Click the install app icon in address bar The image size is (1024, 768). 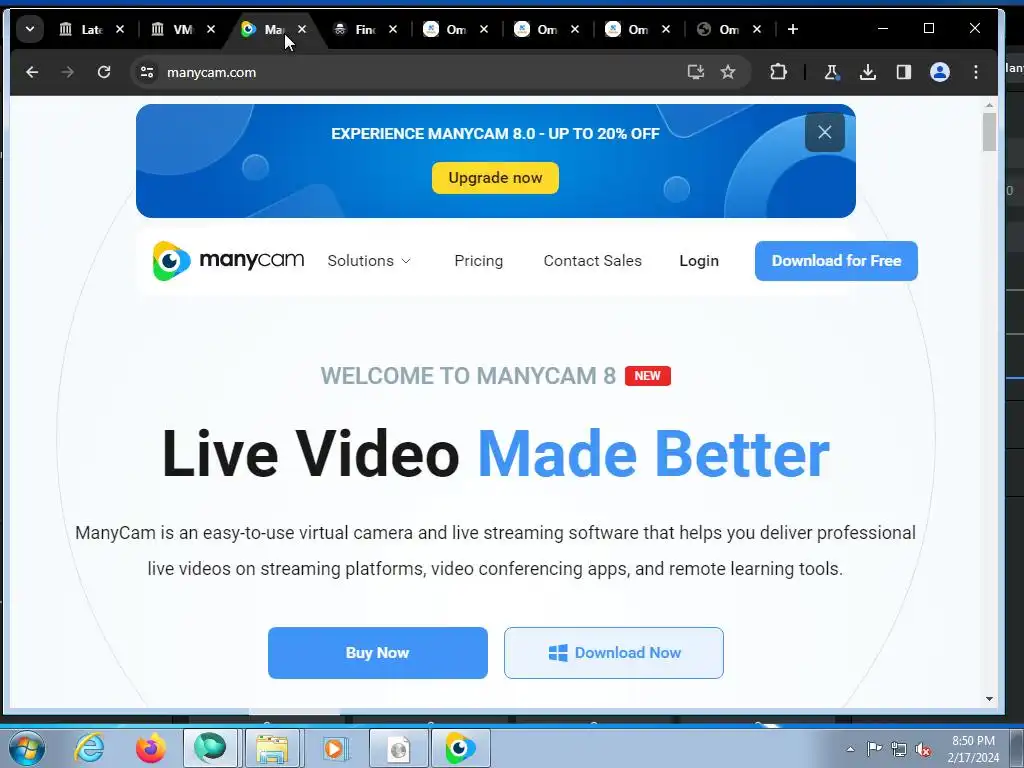coord(696,72)
